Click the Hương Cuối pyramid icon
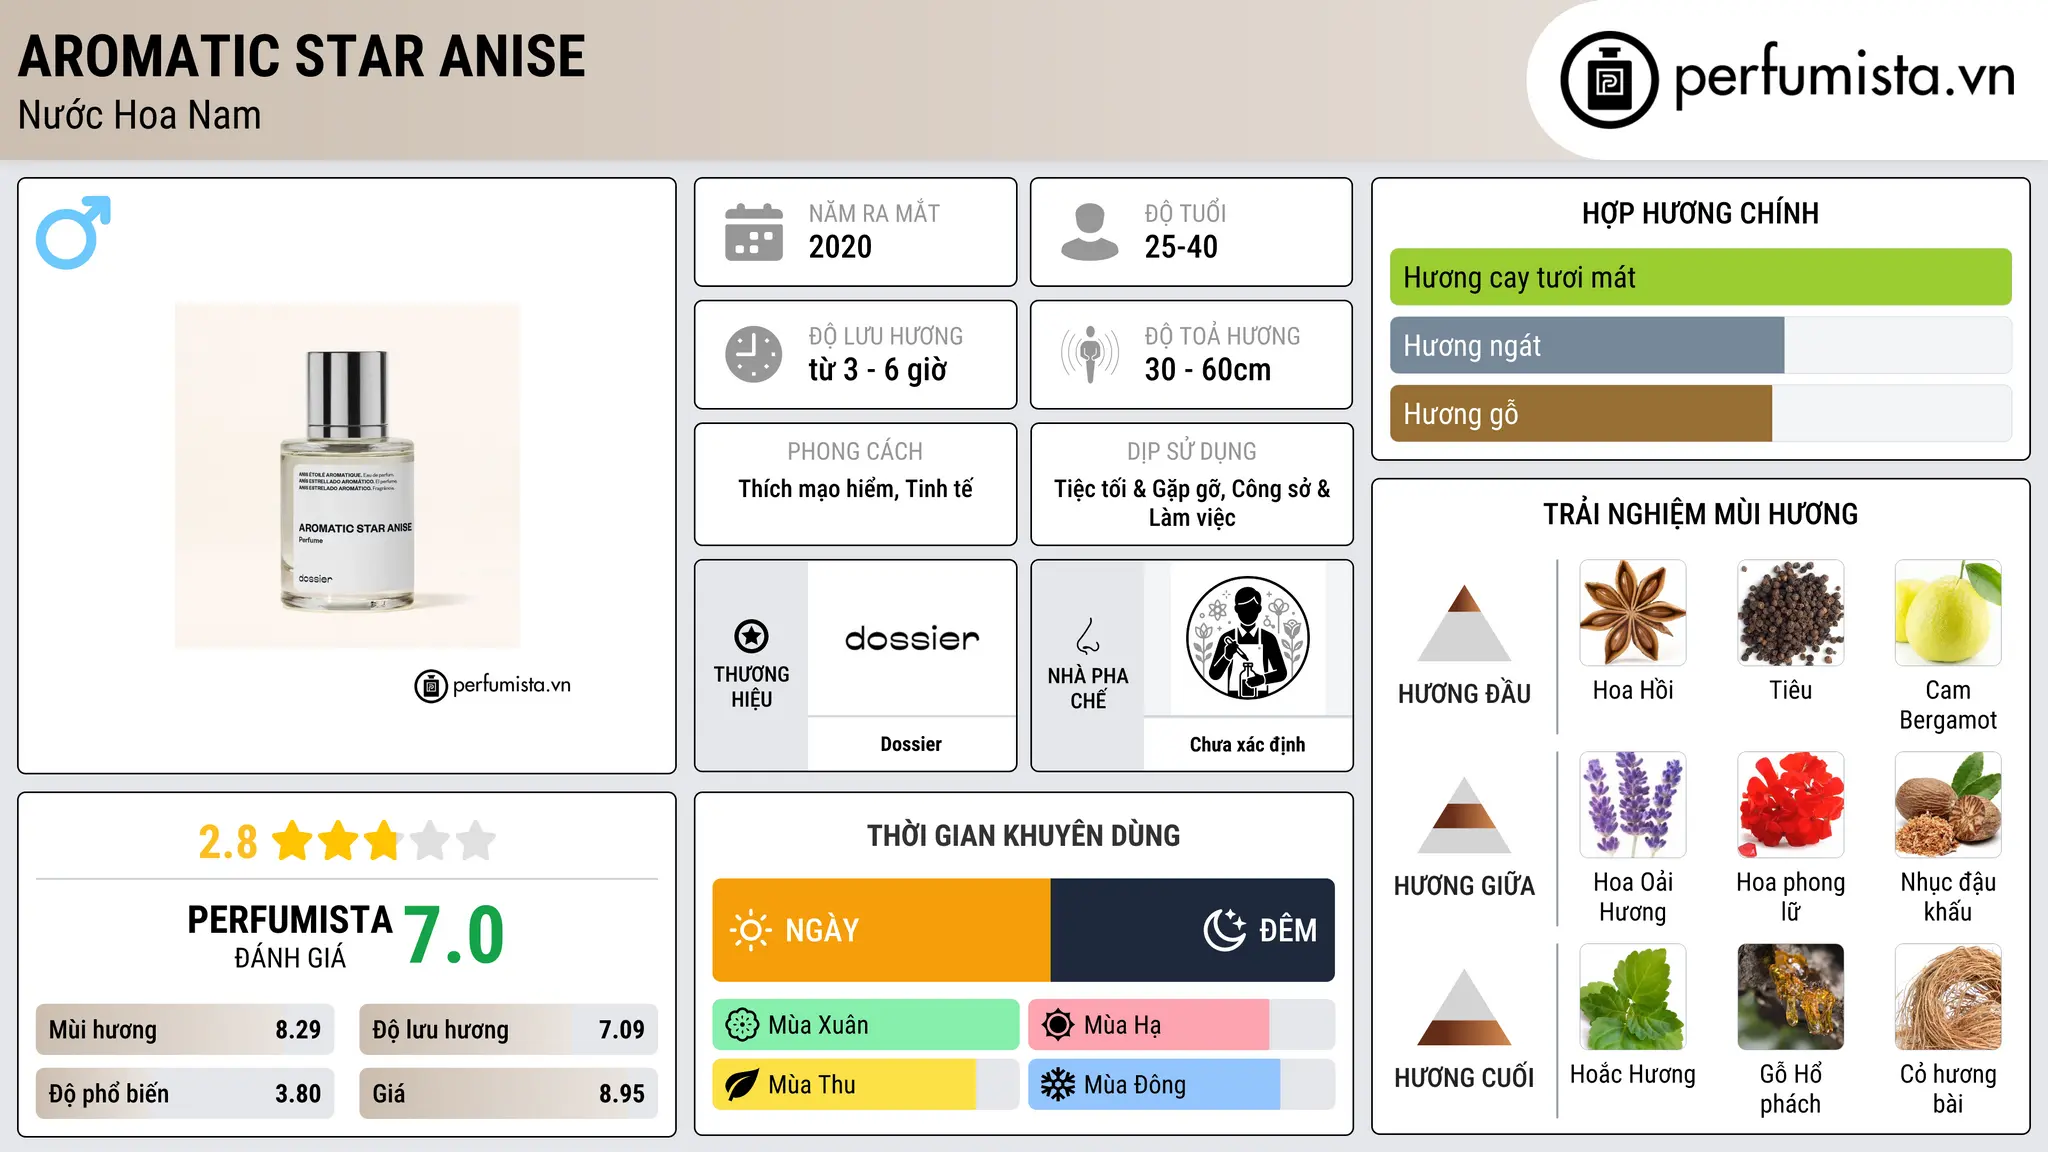Image resolution: width=2048 pixels, height=1152 pixels. tap(1464, 1007)
